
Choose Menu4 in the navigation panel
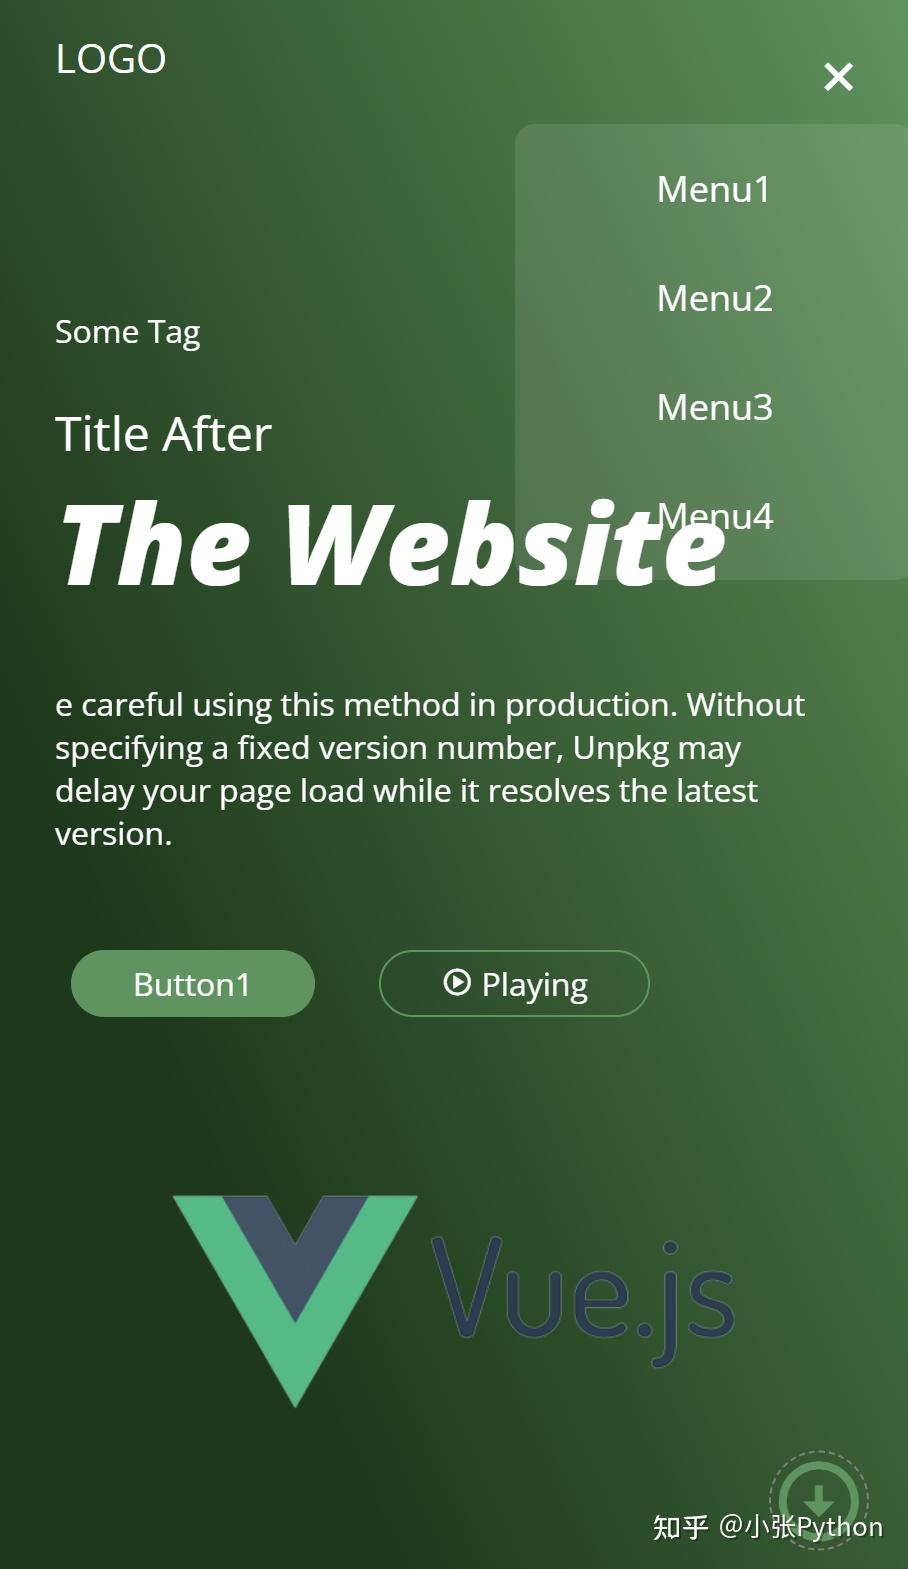tap(714, 516)
